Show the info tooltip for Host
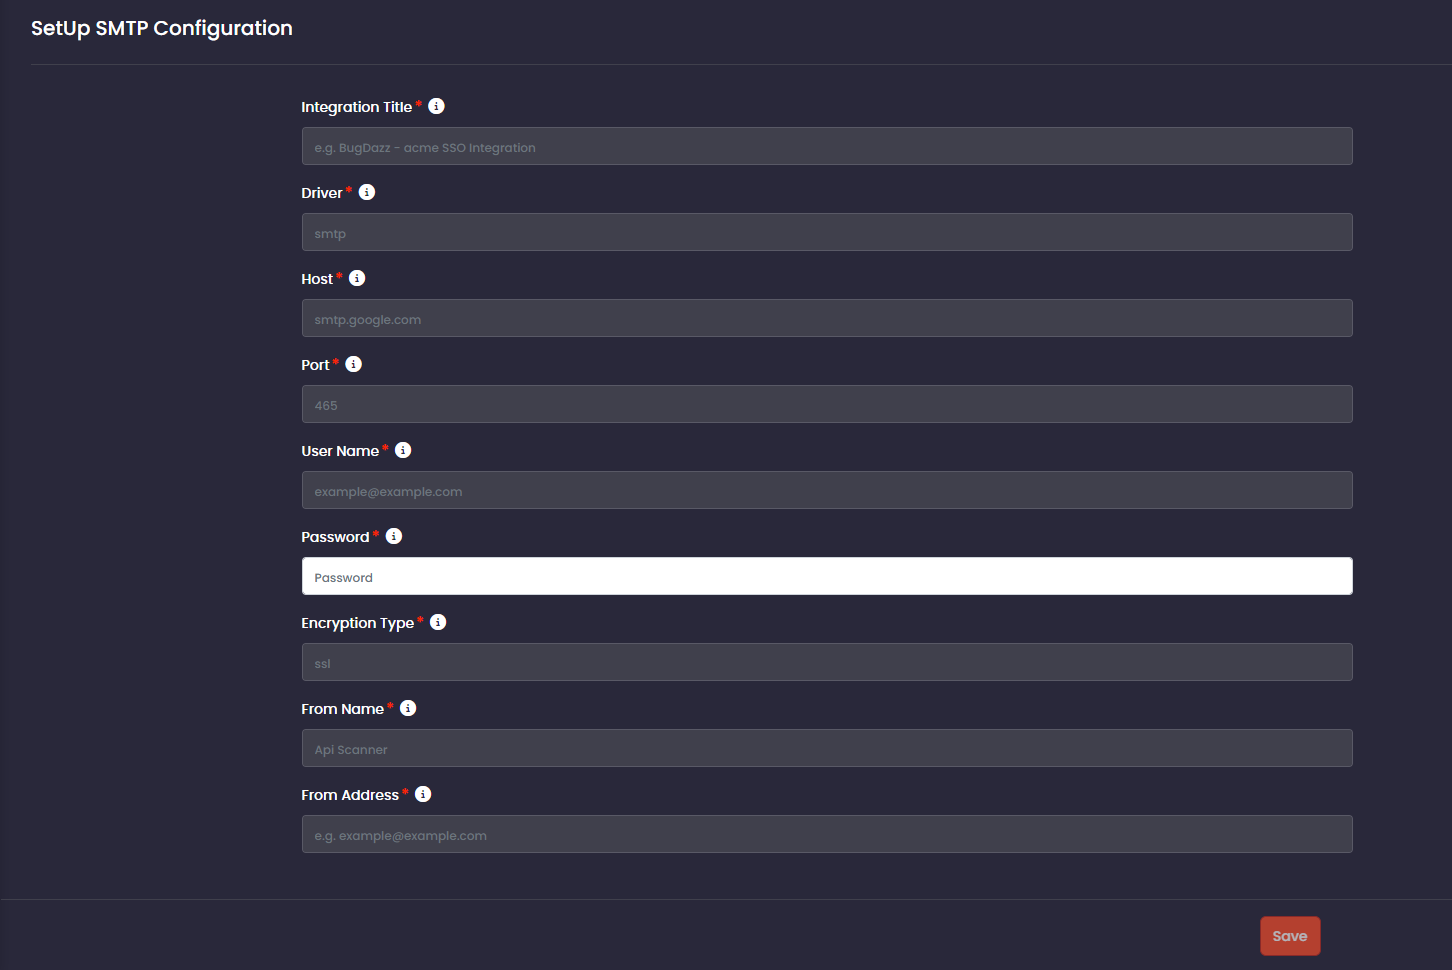1452x970 pixels. (357, 278)
